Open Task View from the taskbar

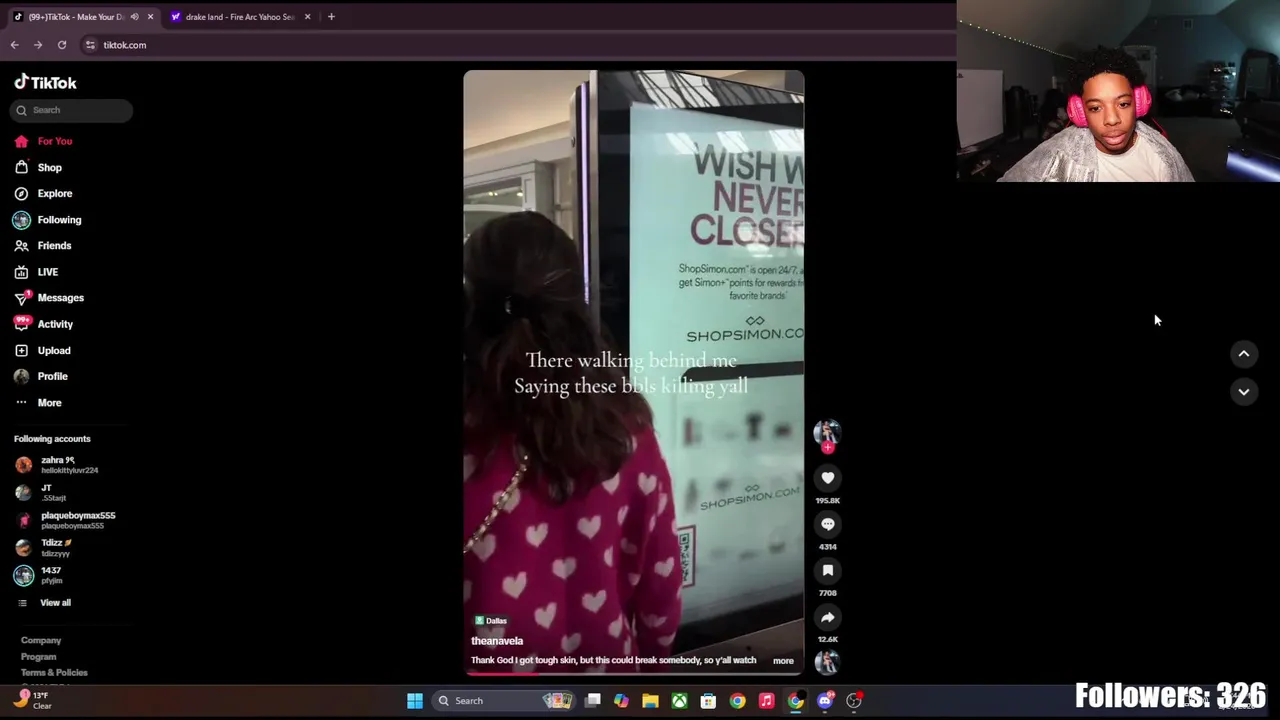click(x=593, y=701)
